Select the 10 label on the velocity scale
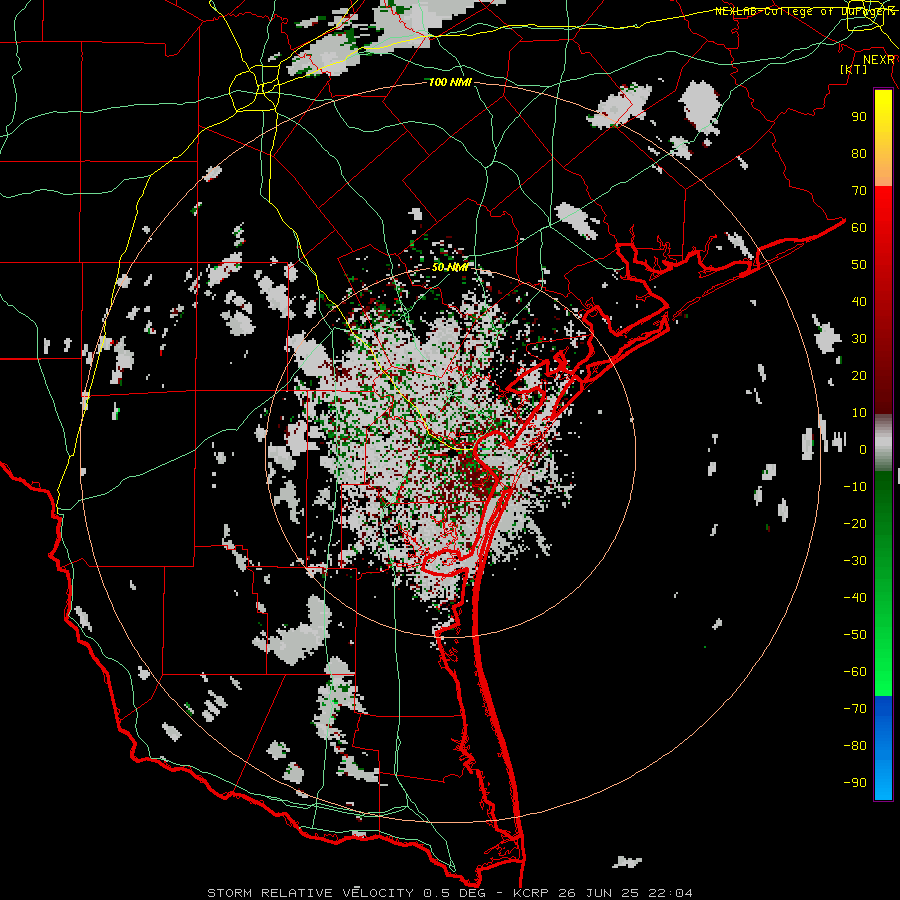The width and height of the screenshot is (900, 900). 859,413
